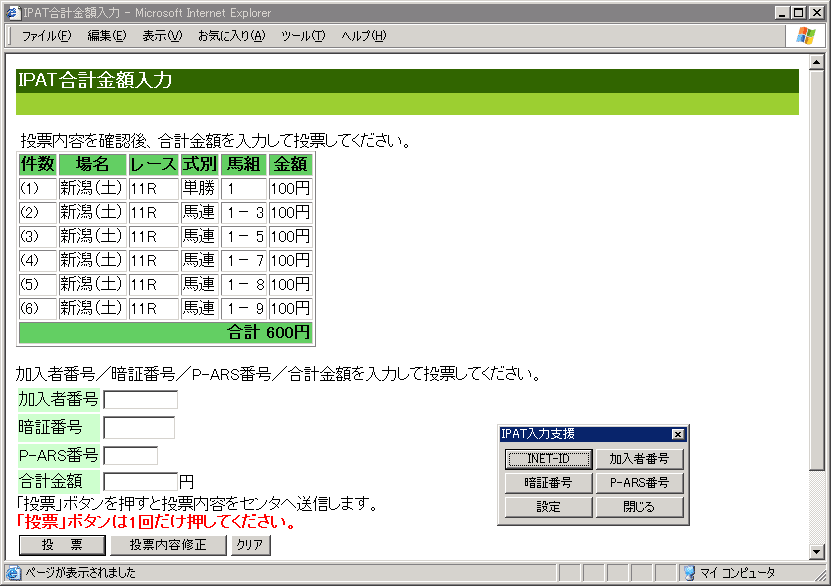Click INET-ID in IPAT入力支援 window
Screen dimensions: 831x586
coord(549,459)
